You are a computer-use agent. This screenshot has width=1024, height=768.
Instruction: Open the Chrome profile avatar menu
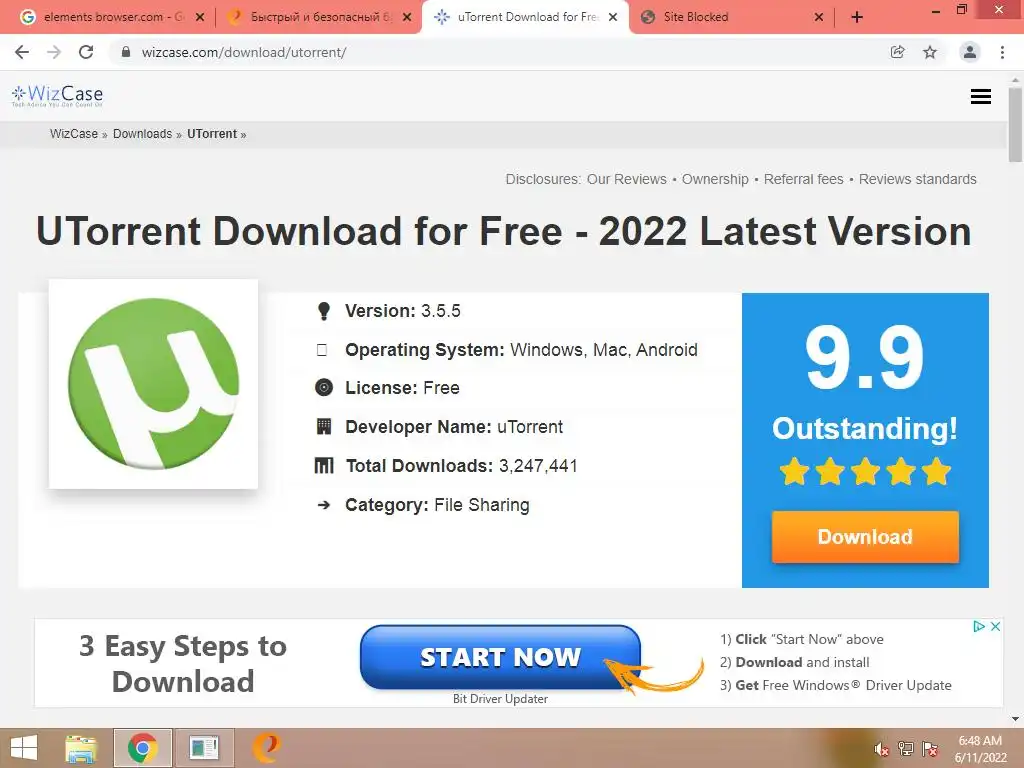[970, 52]
